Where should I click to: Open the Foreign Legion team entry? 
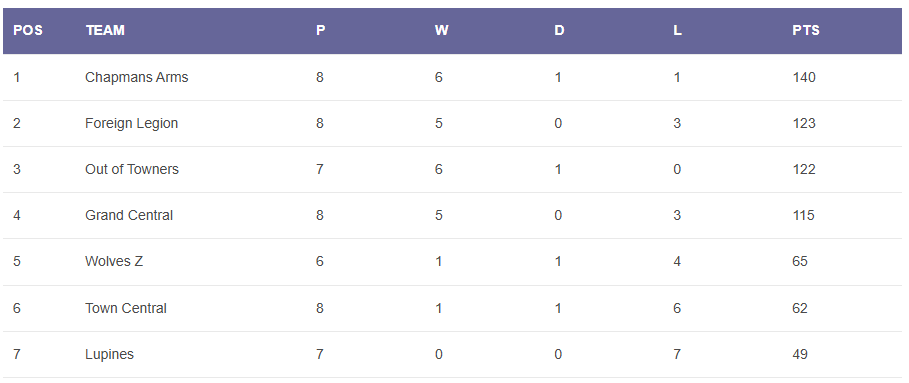[132, 123]
